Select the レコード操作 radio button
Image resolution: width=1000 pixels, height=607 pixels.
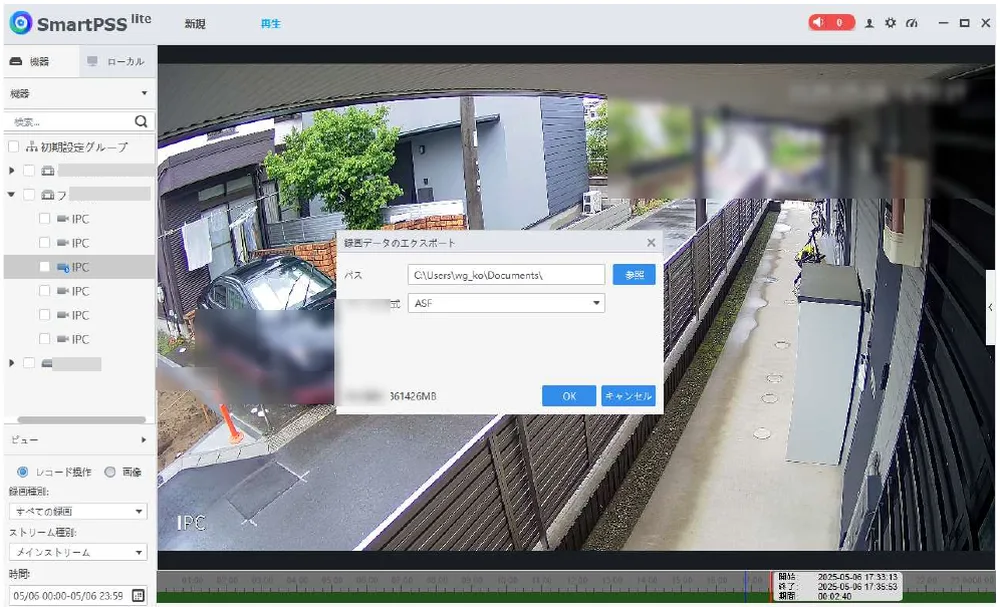pyautogui.click(x=23, y=472)
